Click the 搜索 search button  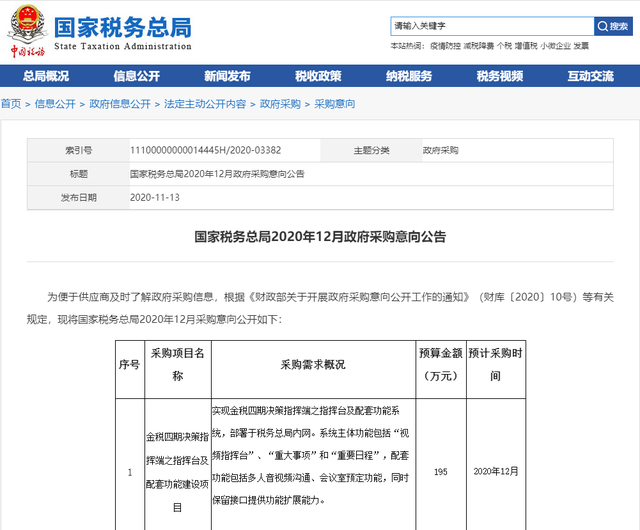(613, 26)
